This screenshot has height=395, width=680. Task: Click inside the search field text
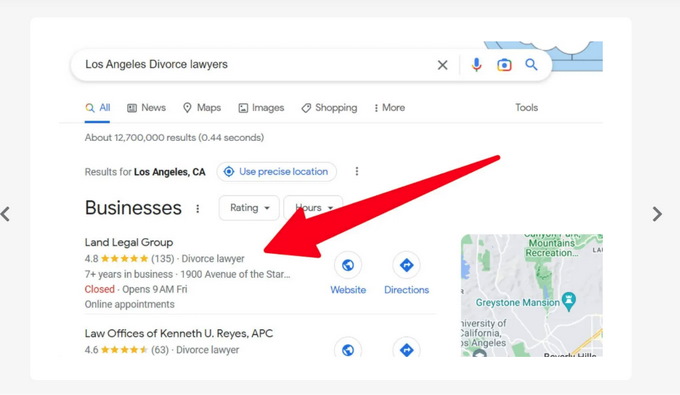tap(156, 65)
